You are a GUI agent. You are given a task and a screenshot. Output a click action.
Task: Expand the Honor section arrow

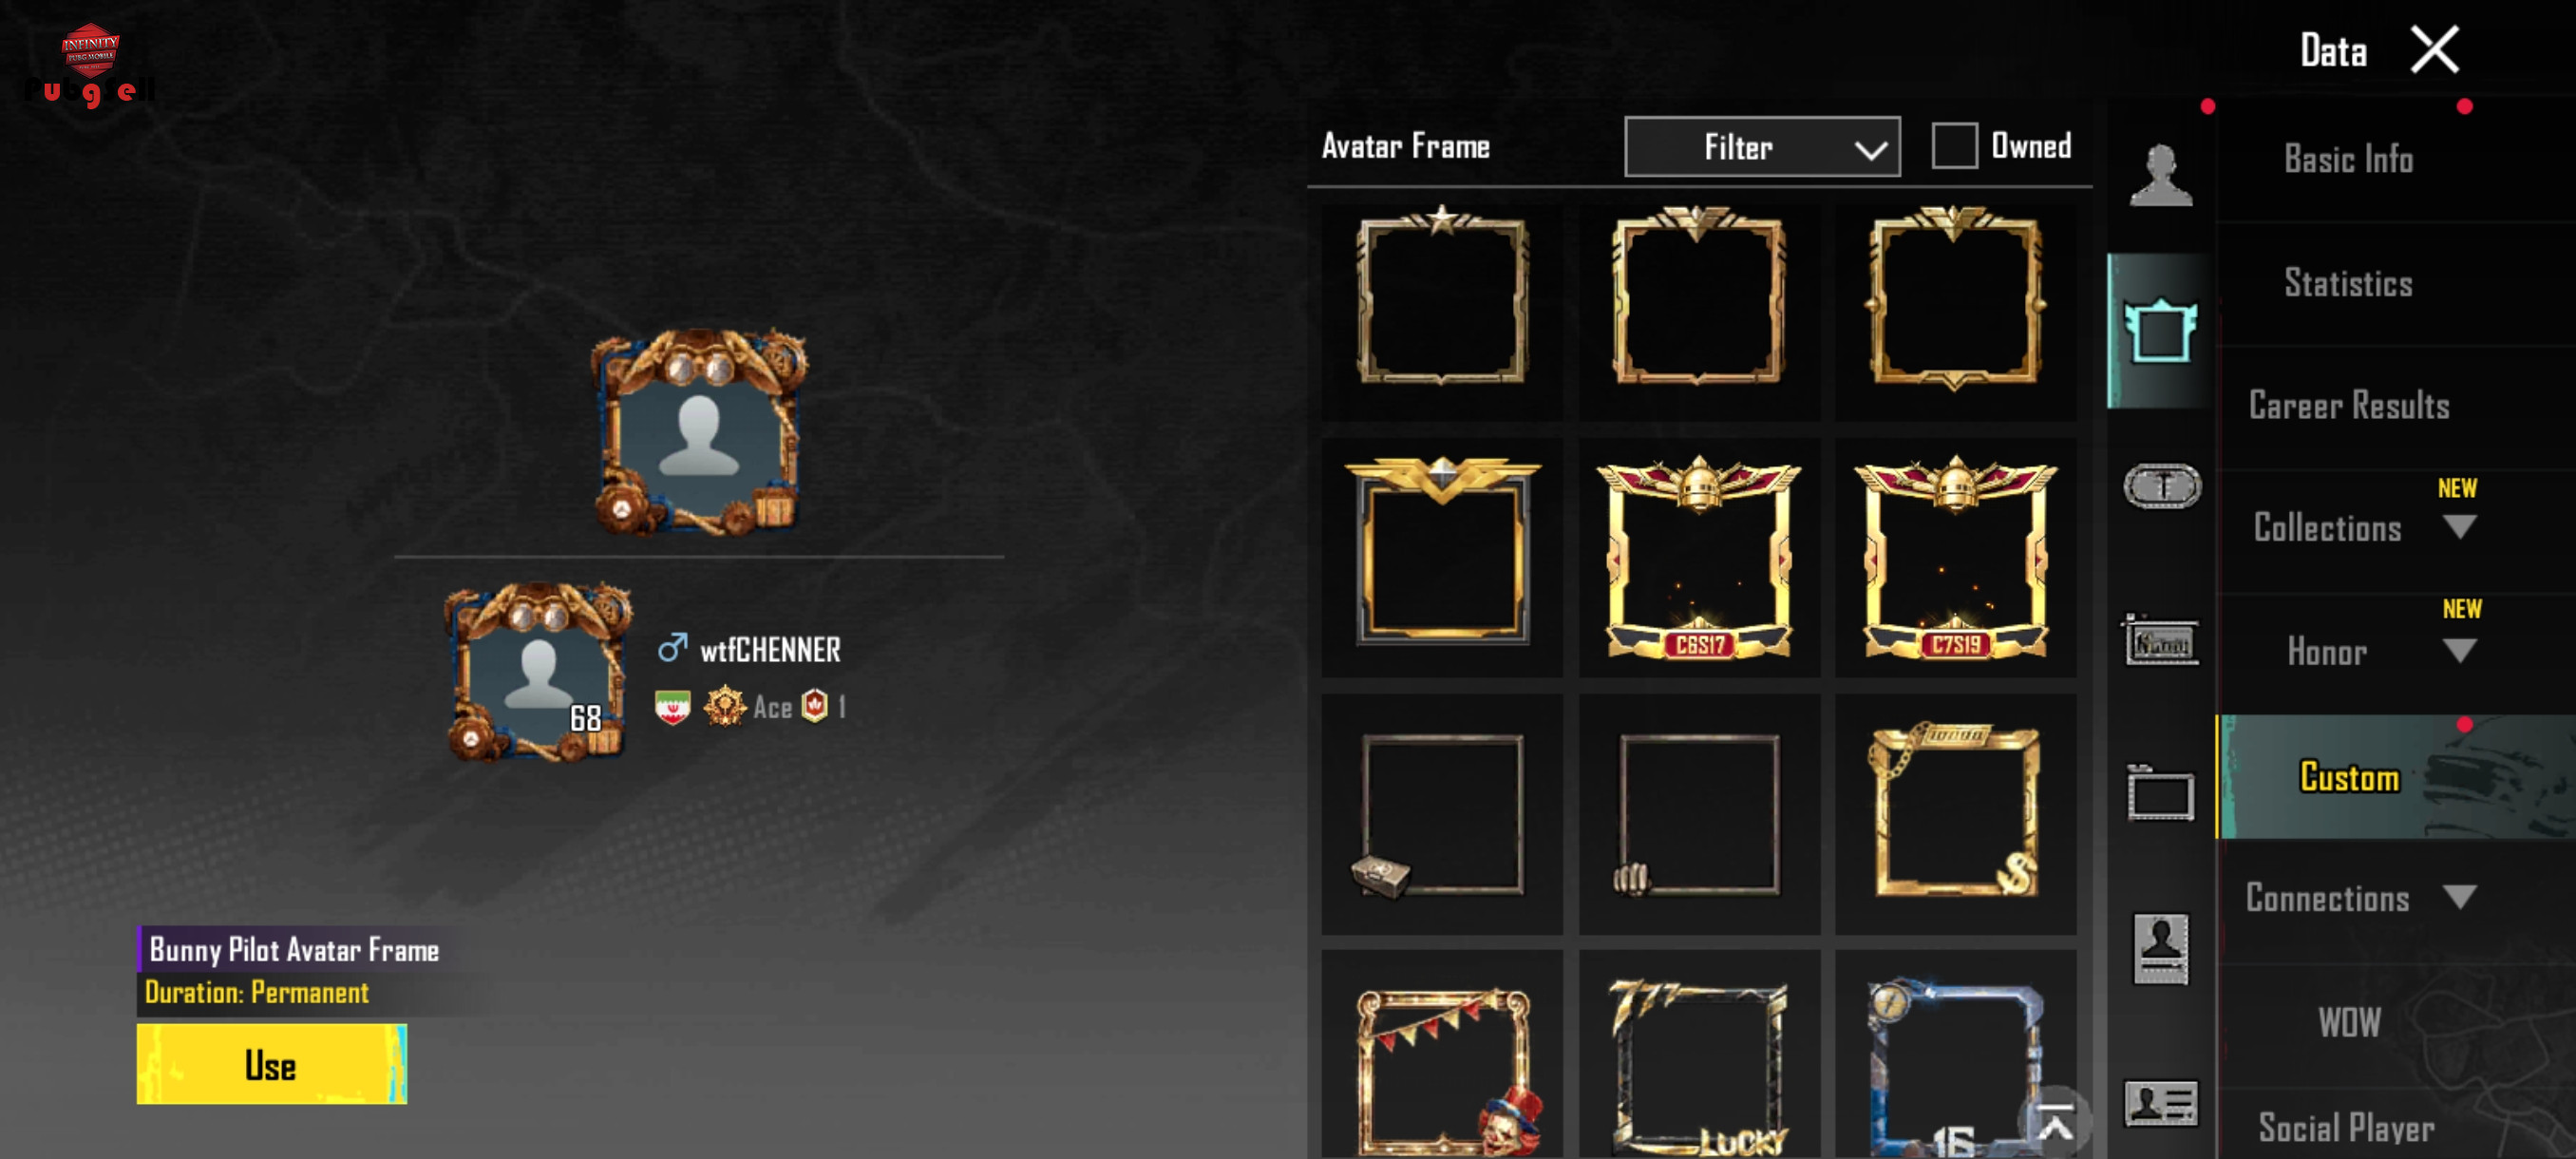[x=2459, y=651]
